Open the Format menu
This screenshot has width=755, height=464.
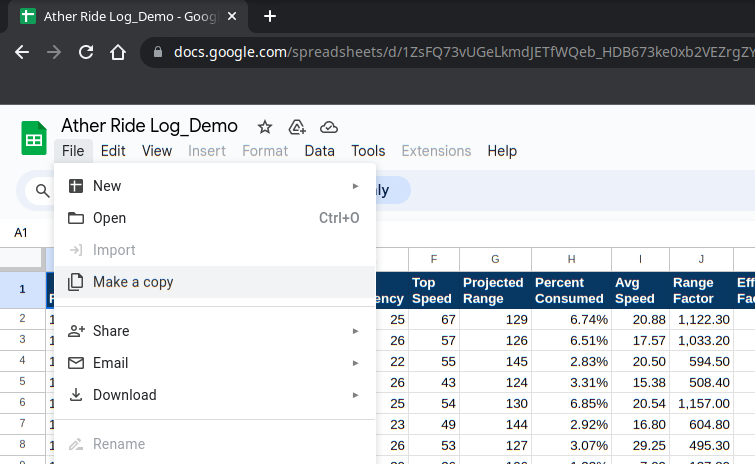click(265, 151)
